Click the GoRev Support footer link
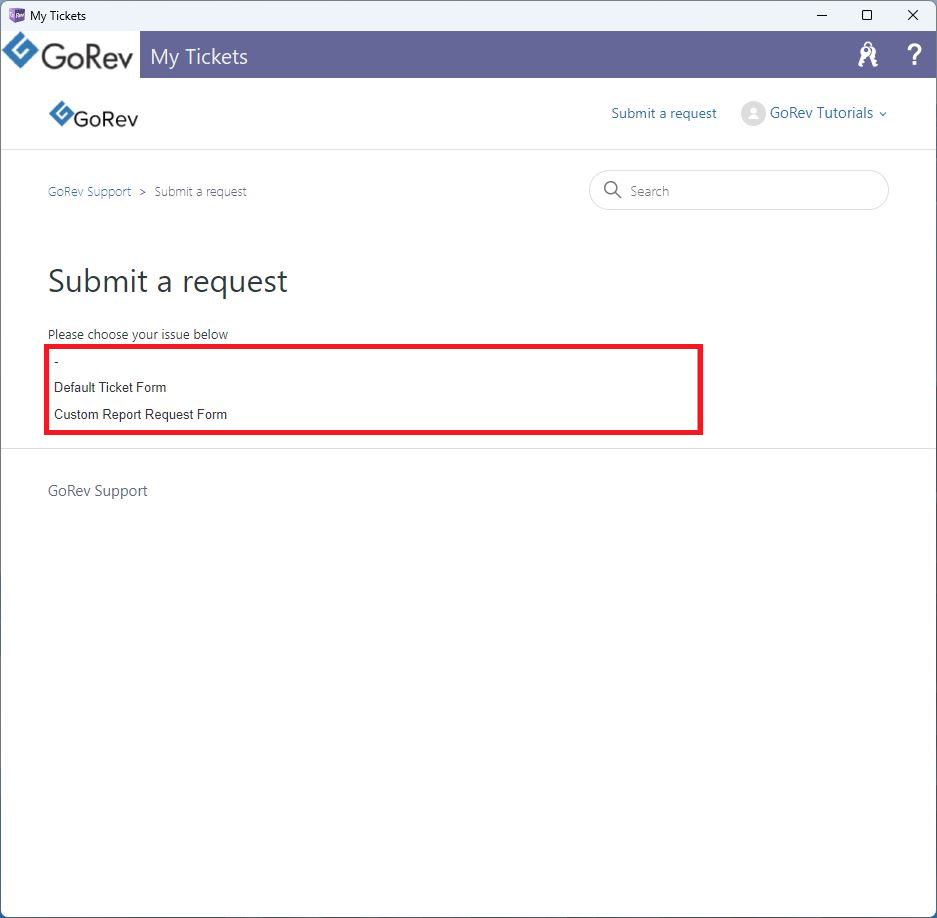The height and width of the screenshot is (918, 937). (97, 491)
